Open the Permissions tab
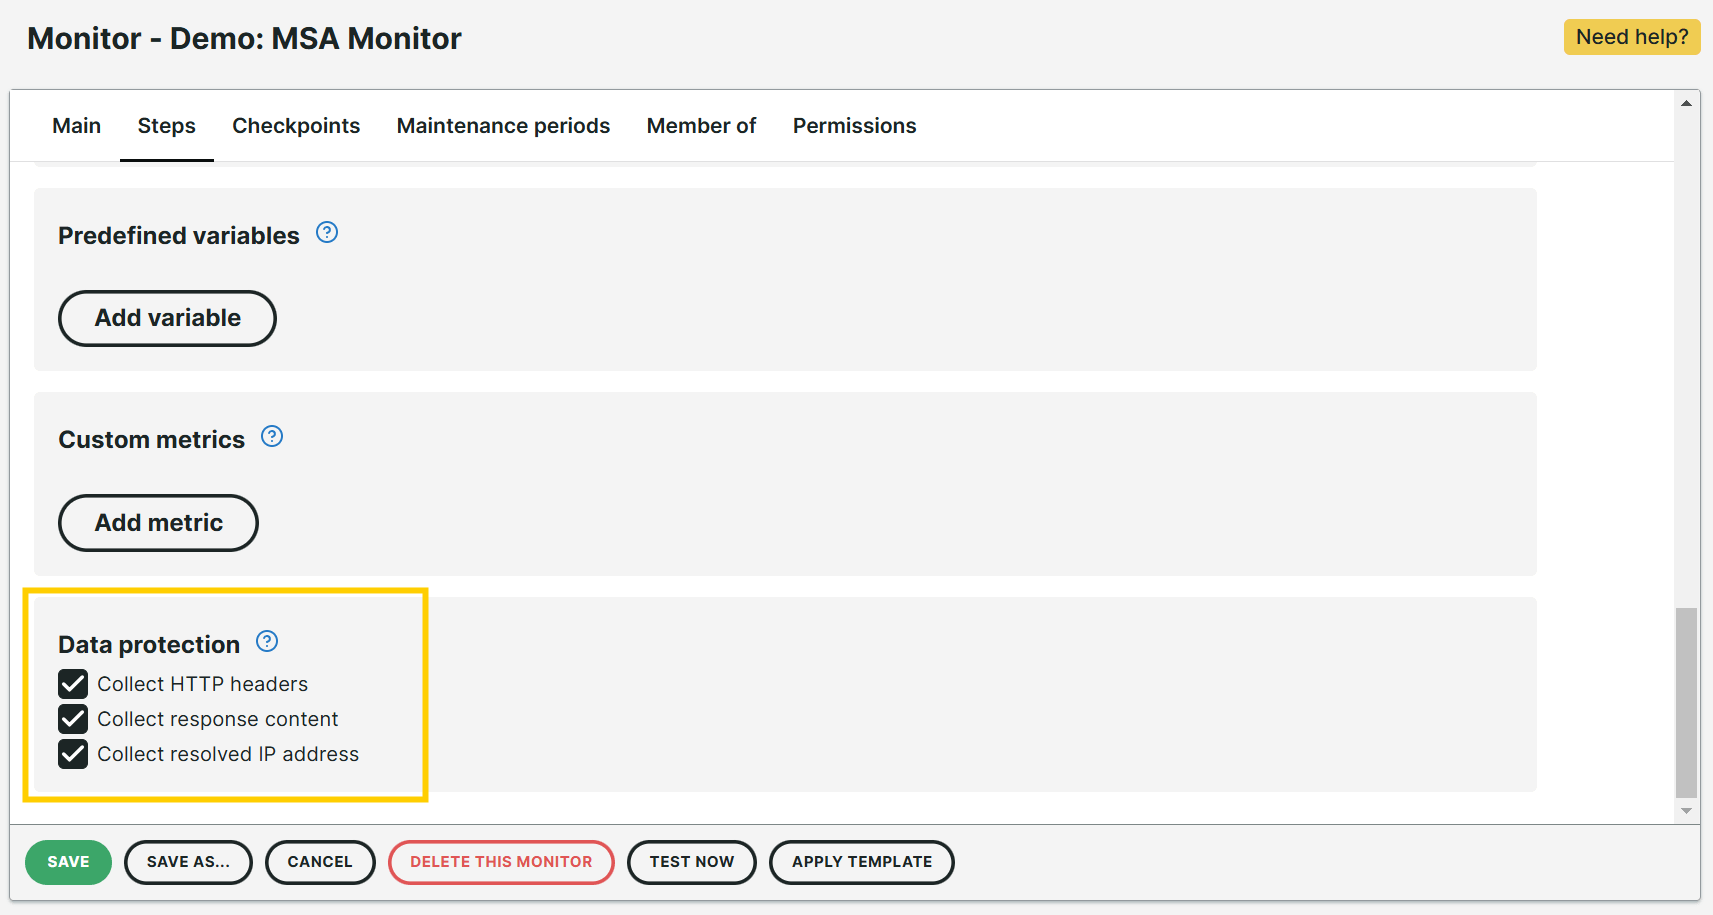The image size is (1713, 915). coord(854,126)
